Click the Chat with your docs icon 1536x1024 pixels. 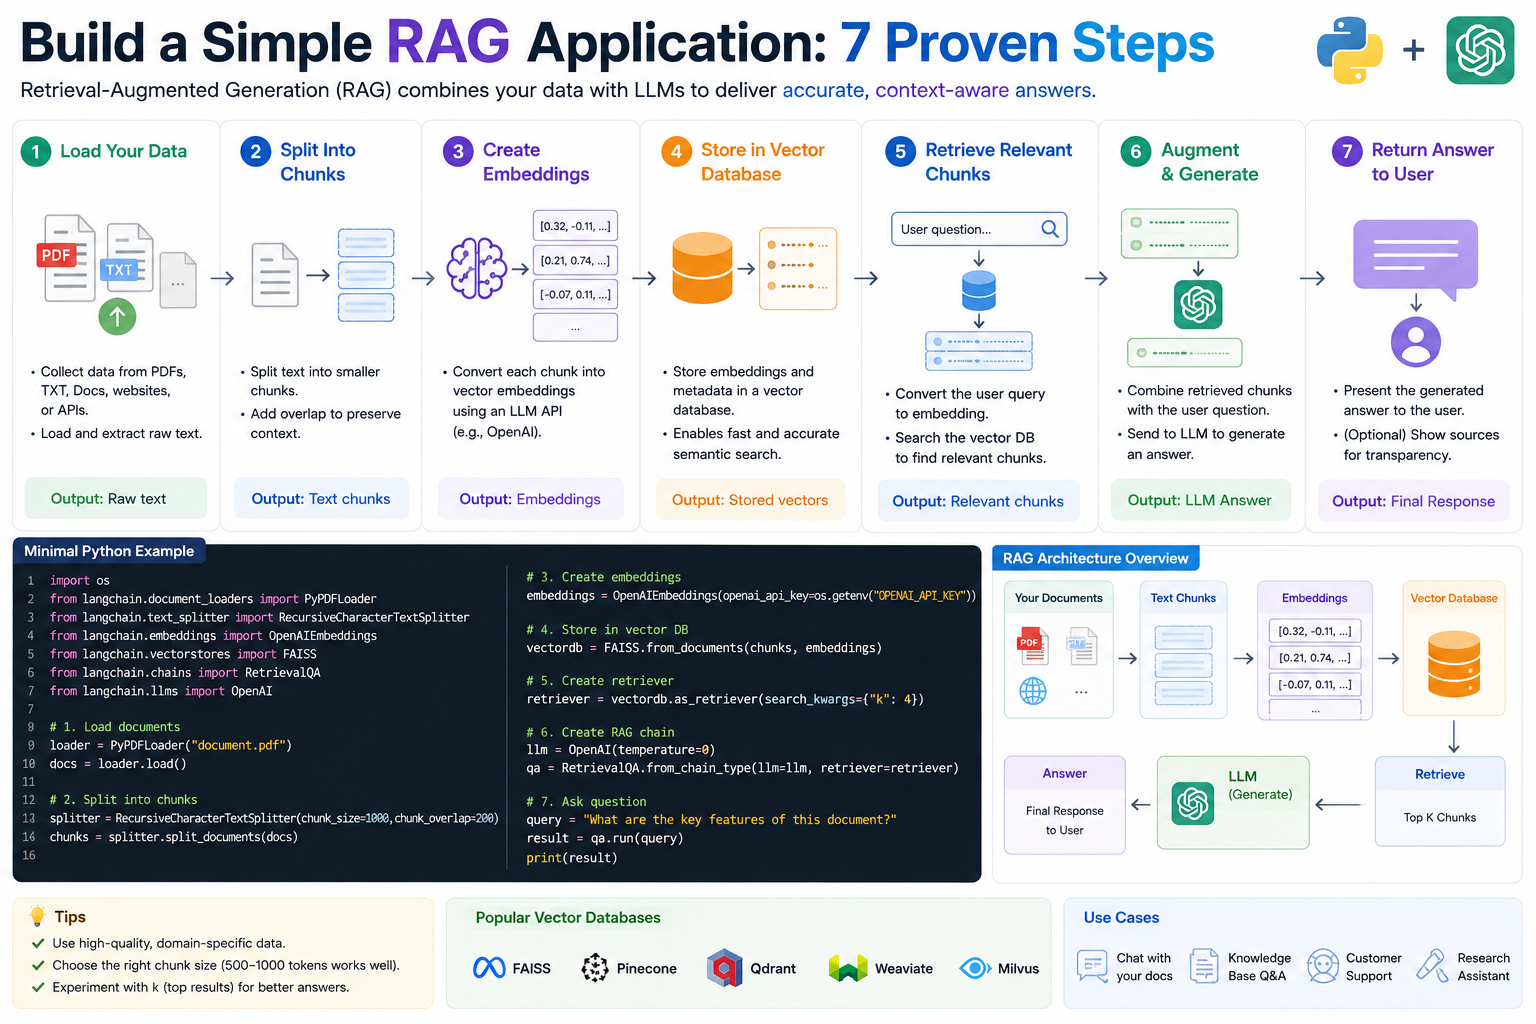coord(1092,966)
